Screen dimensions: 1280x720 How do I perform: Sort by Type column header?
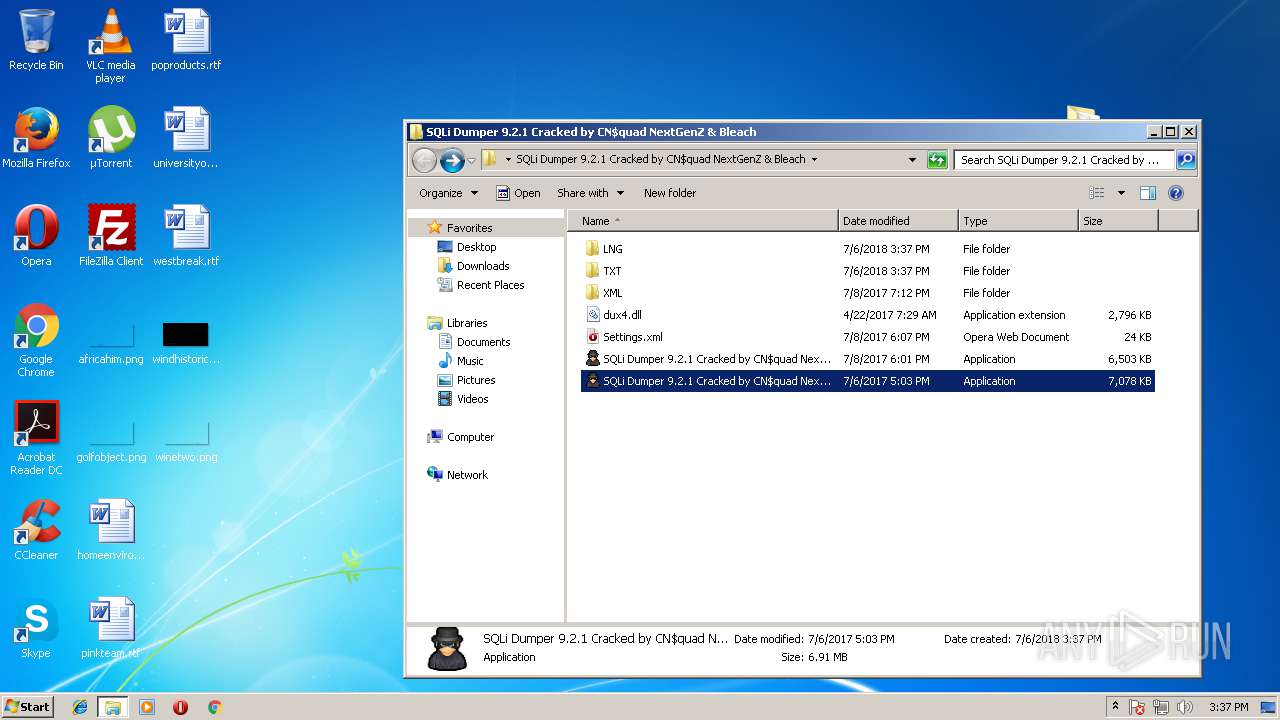(1018, 221)
